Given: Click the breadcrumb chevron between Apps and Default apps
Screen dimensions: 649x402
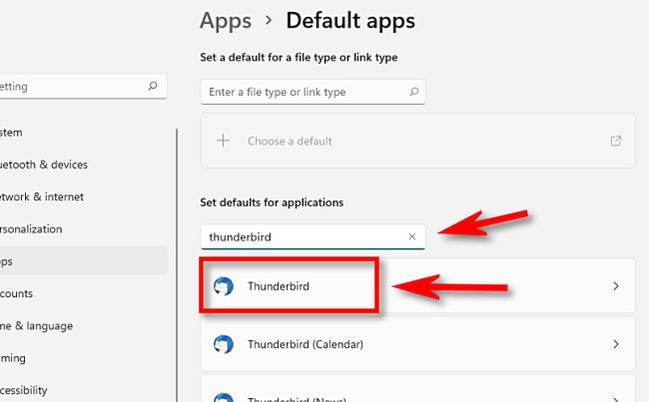Looking at the screenshot, I should [x=269, y=20].
